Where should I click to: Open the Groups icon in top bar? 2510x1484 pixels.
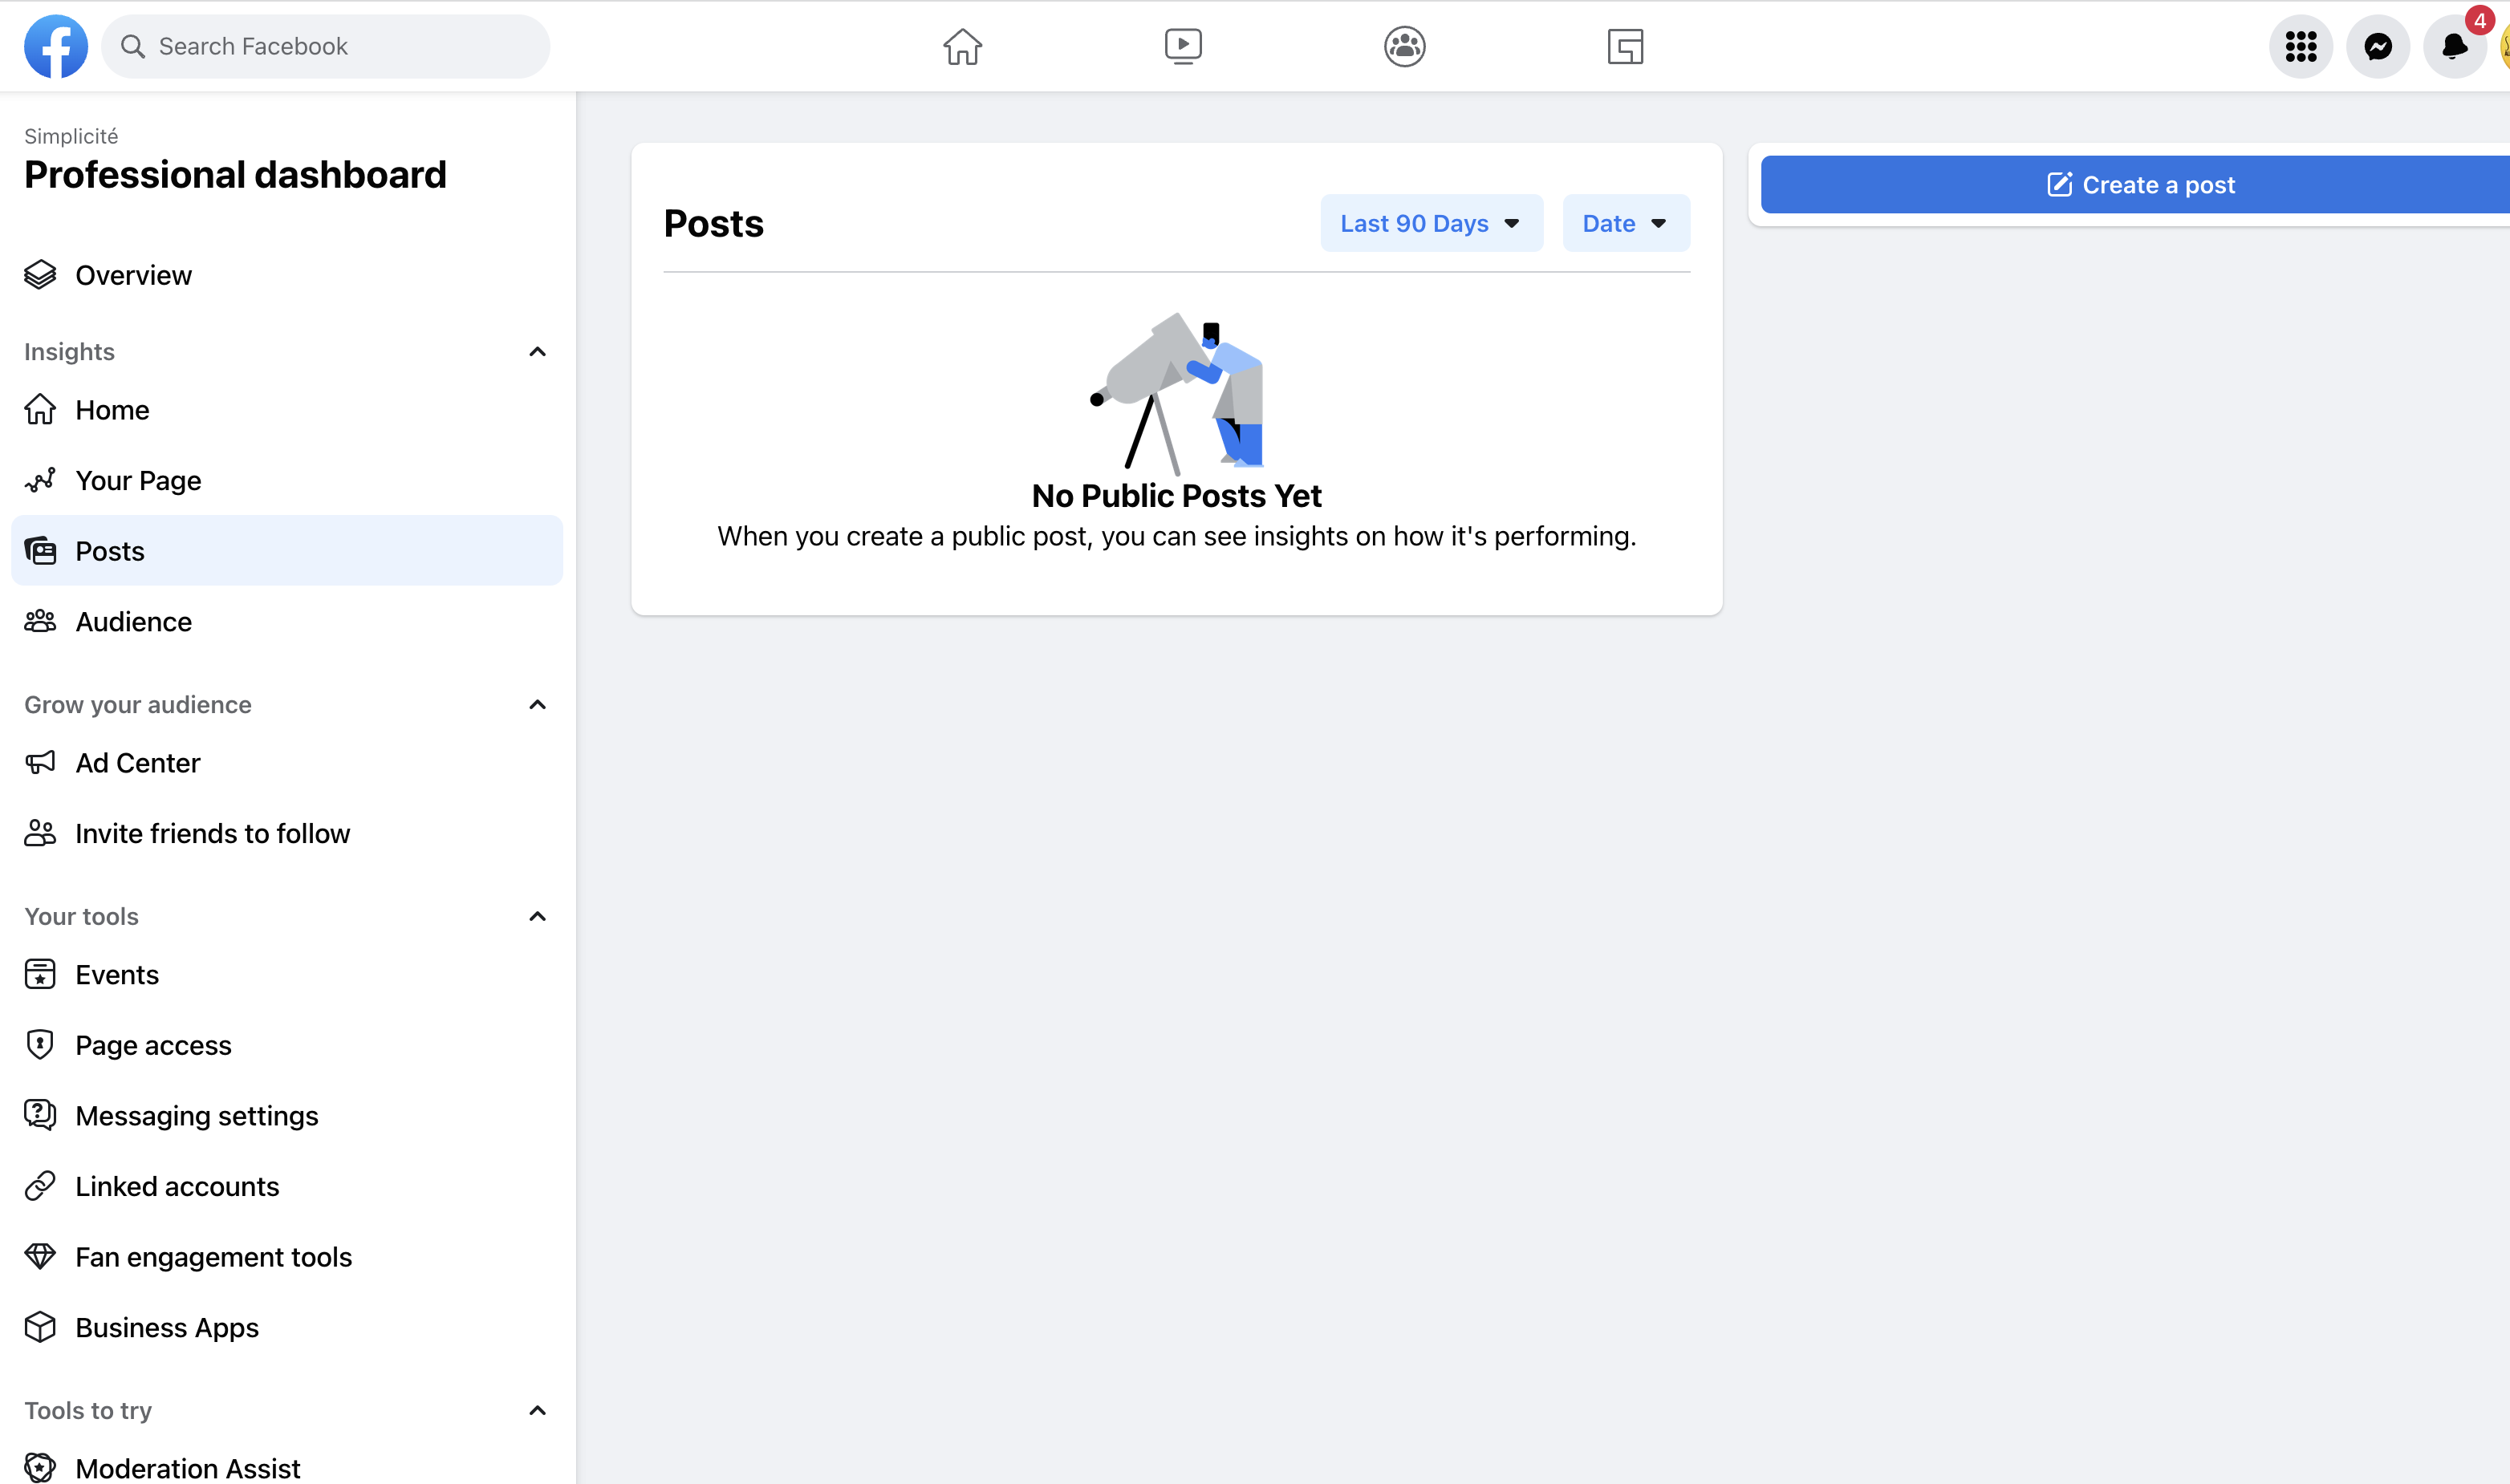coord(1404,46)
